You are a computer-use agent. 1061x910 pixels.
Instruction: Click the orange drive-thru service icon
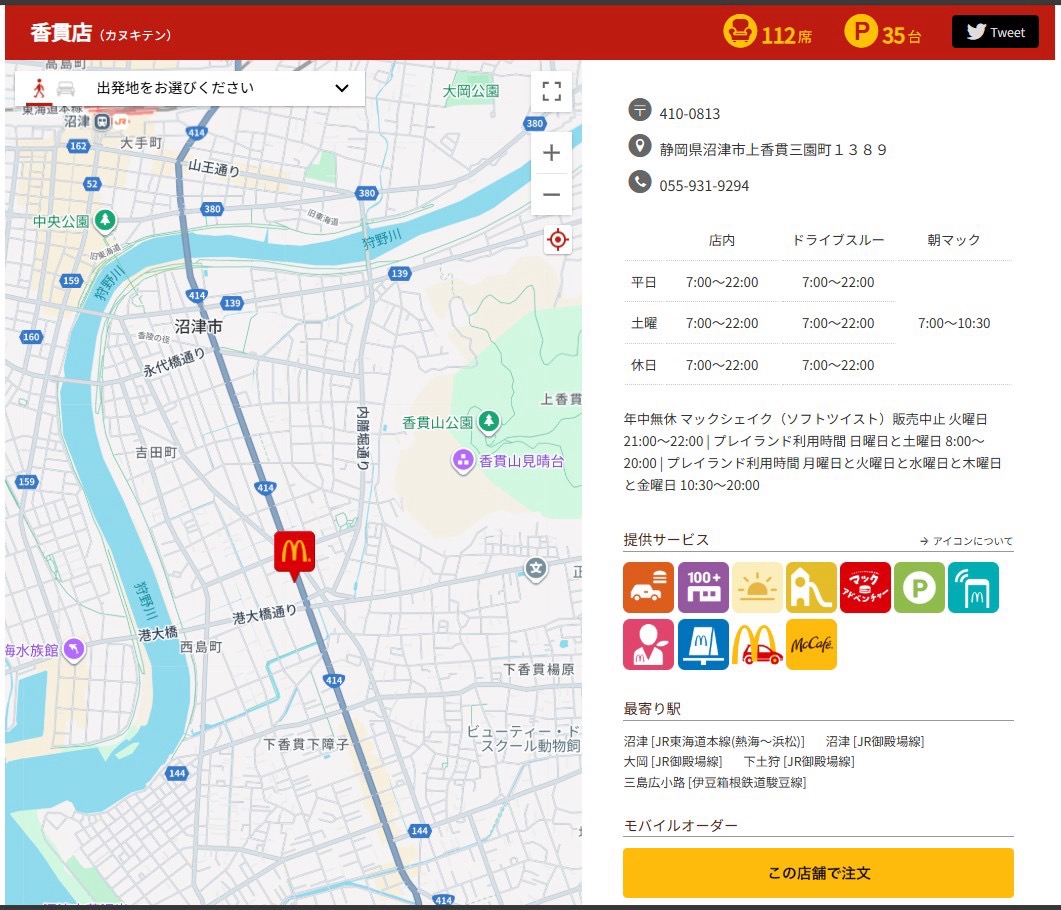point(648,587)
